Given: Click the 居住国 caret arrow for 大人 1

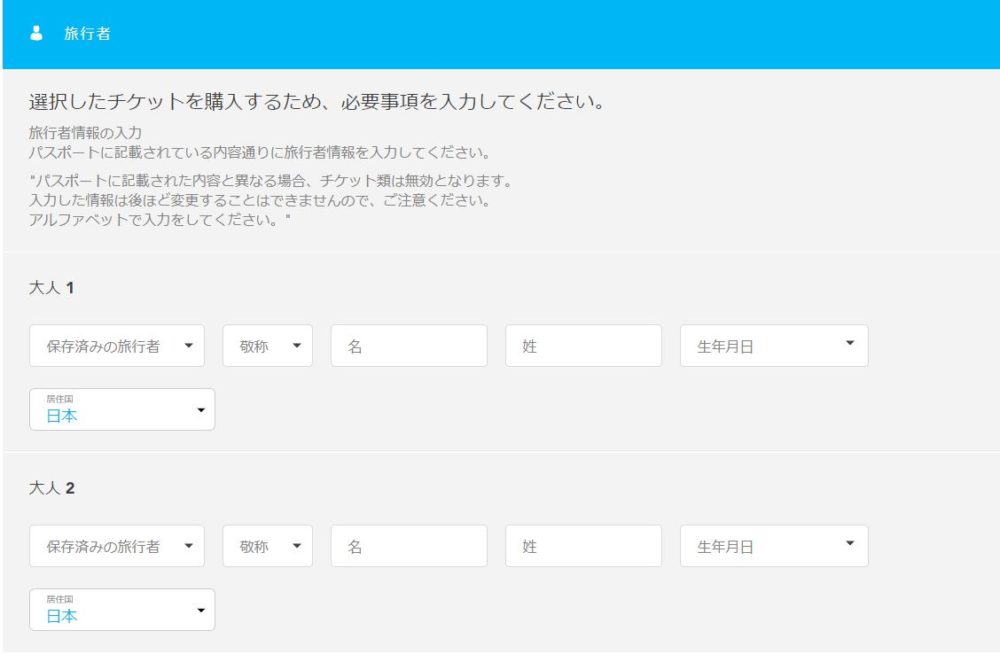Looking at the screenshot, I should point(201,410).
